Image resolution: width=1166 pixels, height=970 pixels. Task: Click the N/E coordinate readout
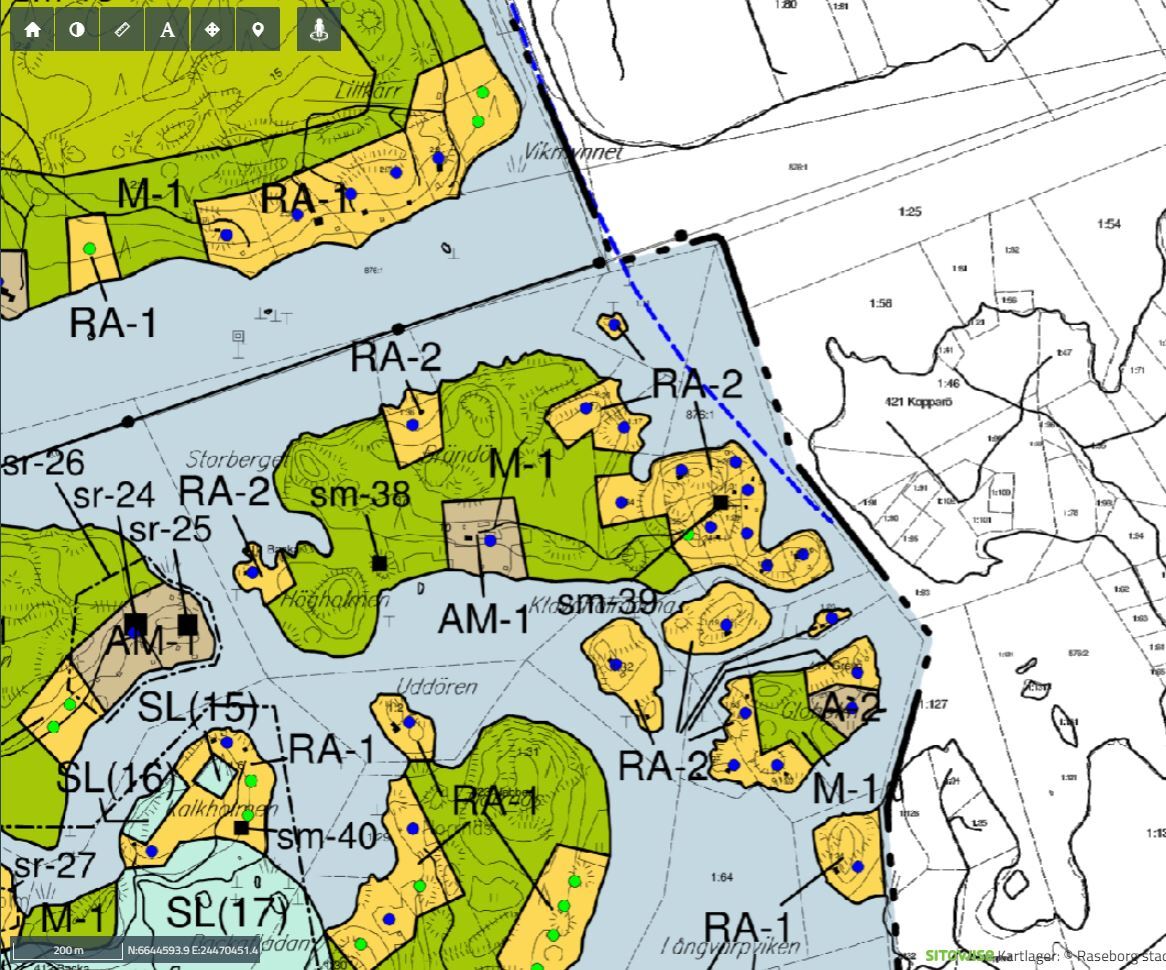coord(193,949)
